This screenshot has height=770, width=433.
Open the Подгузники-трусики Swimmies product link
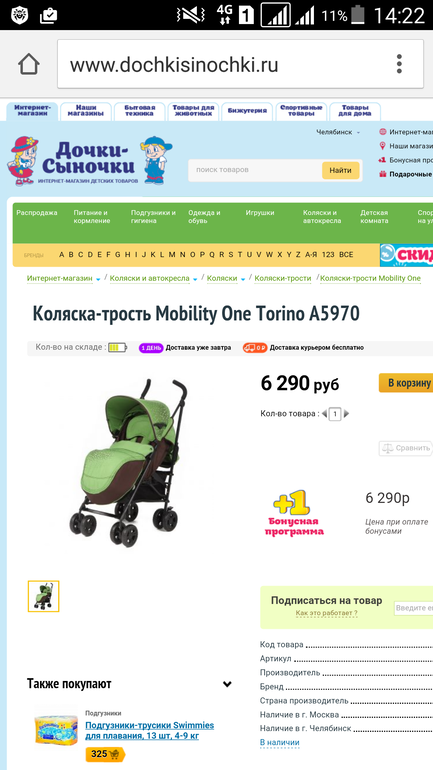[150, 731]
